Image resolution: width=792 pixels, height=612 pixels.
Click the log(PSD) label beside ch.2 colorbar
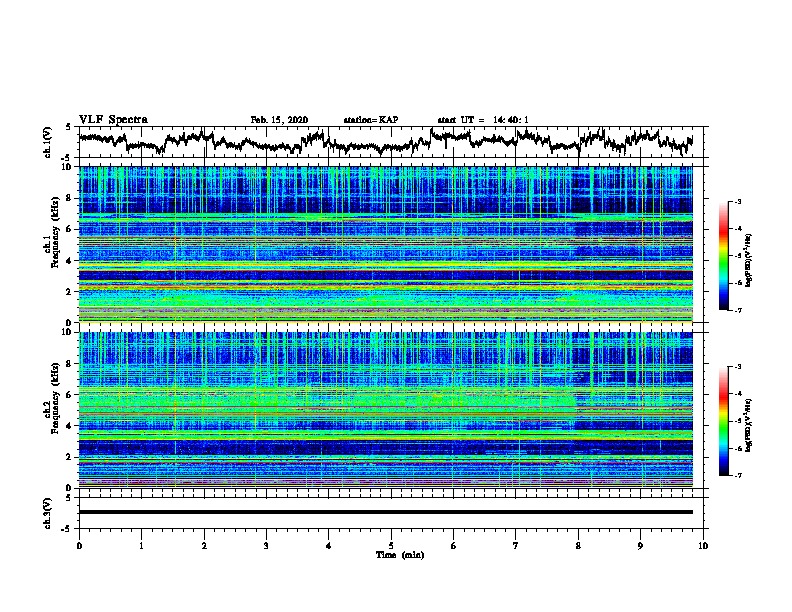(749, 425)
